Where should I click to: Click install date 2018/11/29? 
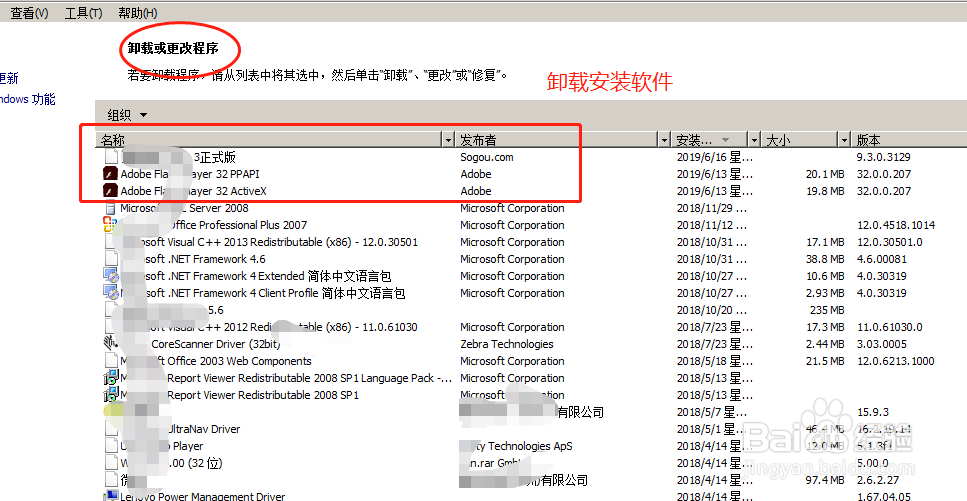pos(712,208)
